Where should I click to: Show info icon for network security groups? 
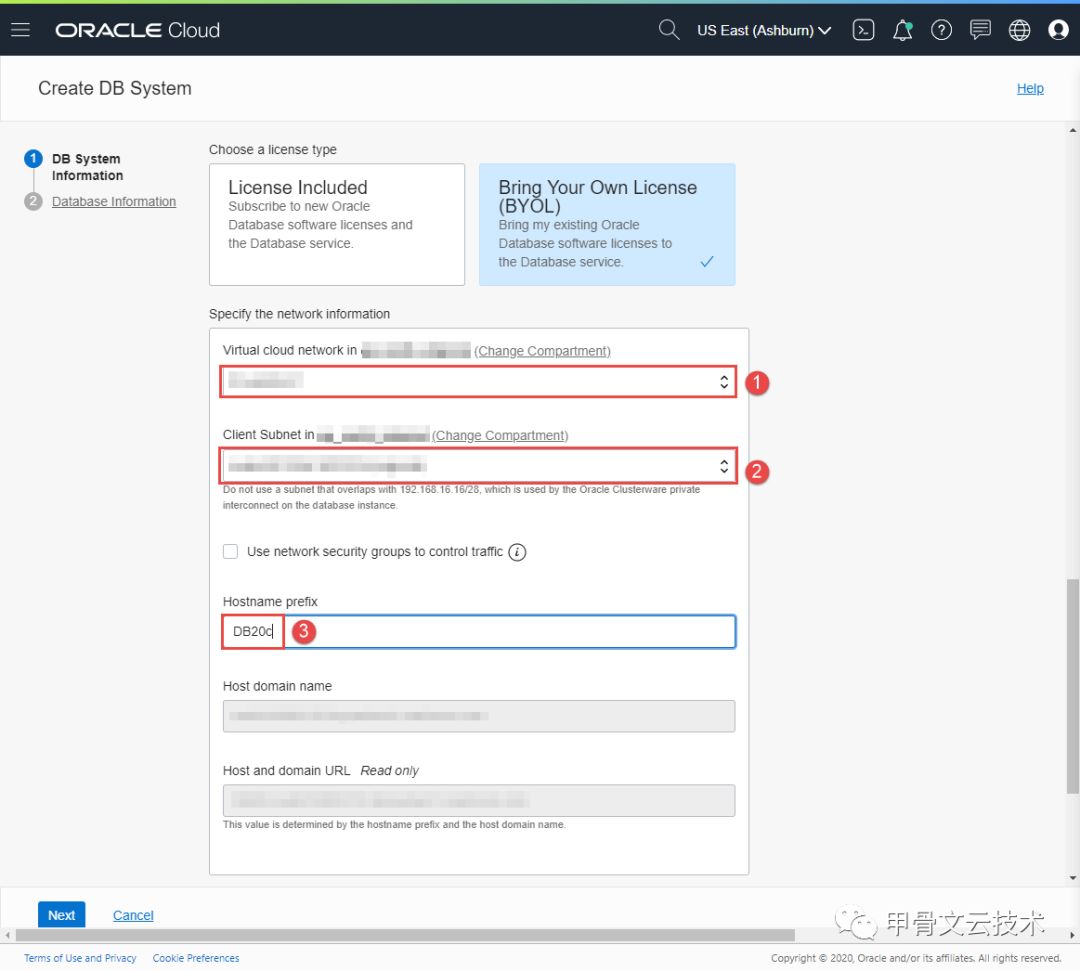click(517, 552)
